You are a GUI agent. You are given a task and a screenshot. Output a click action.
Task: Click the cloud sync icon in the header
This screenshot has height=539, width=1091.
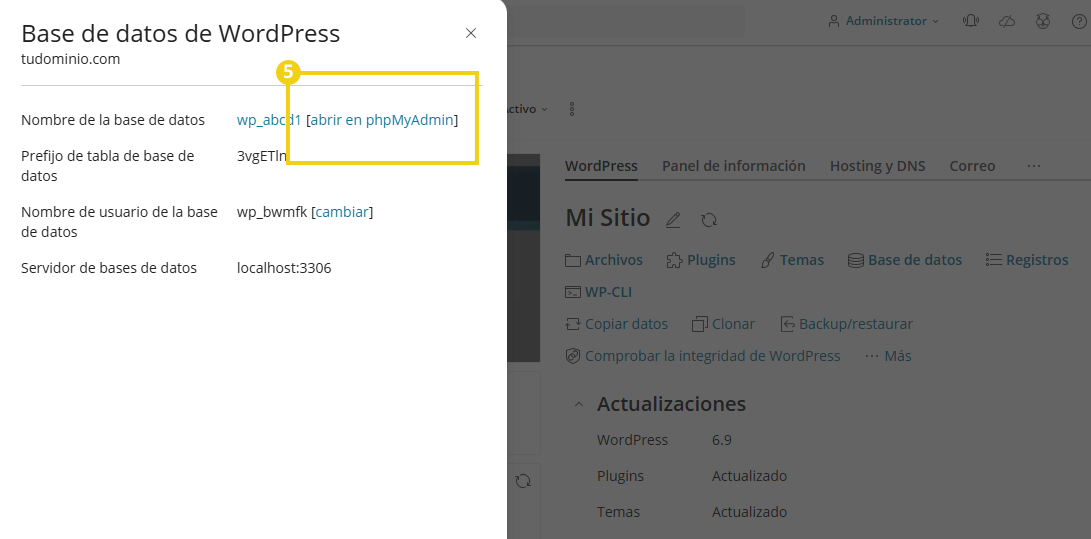point(1007,21)
